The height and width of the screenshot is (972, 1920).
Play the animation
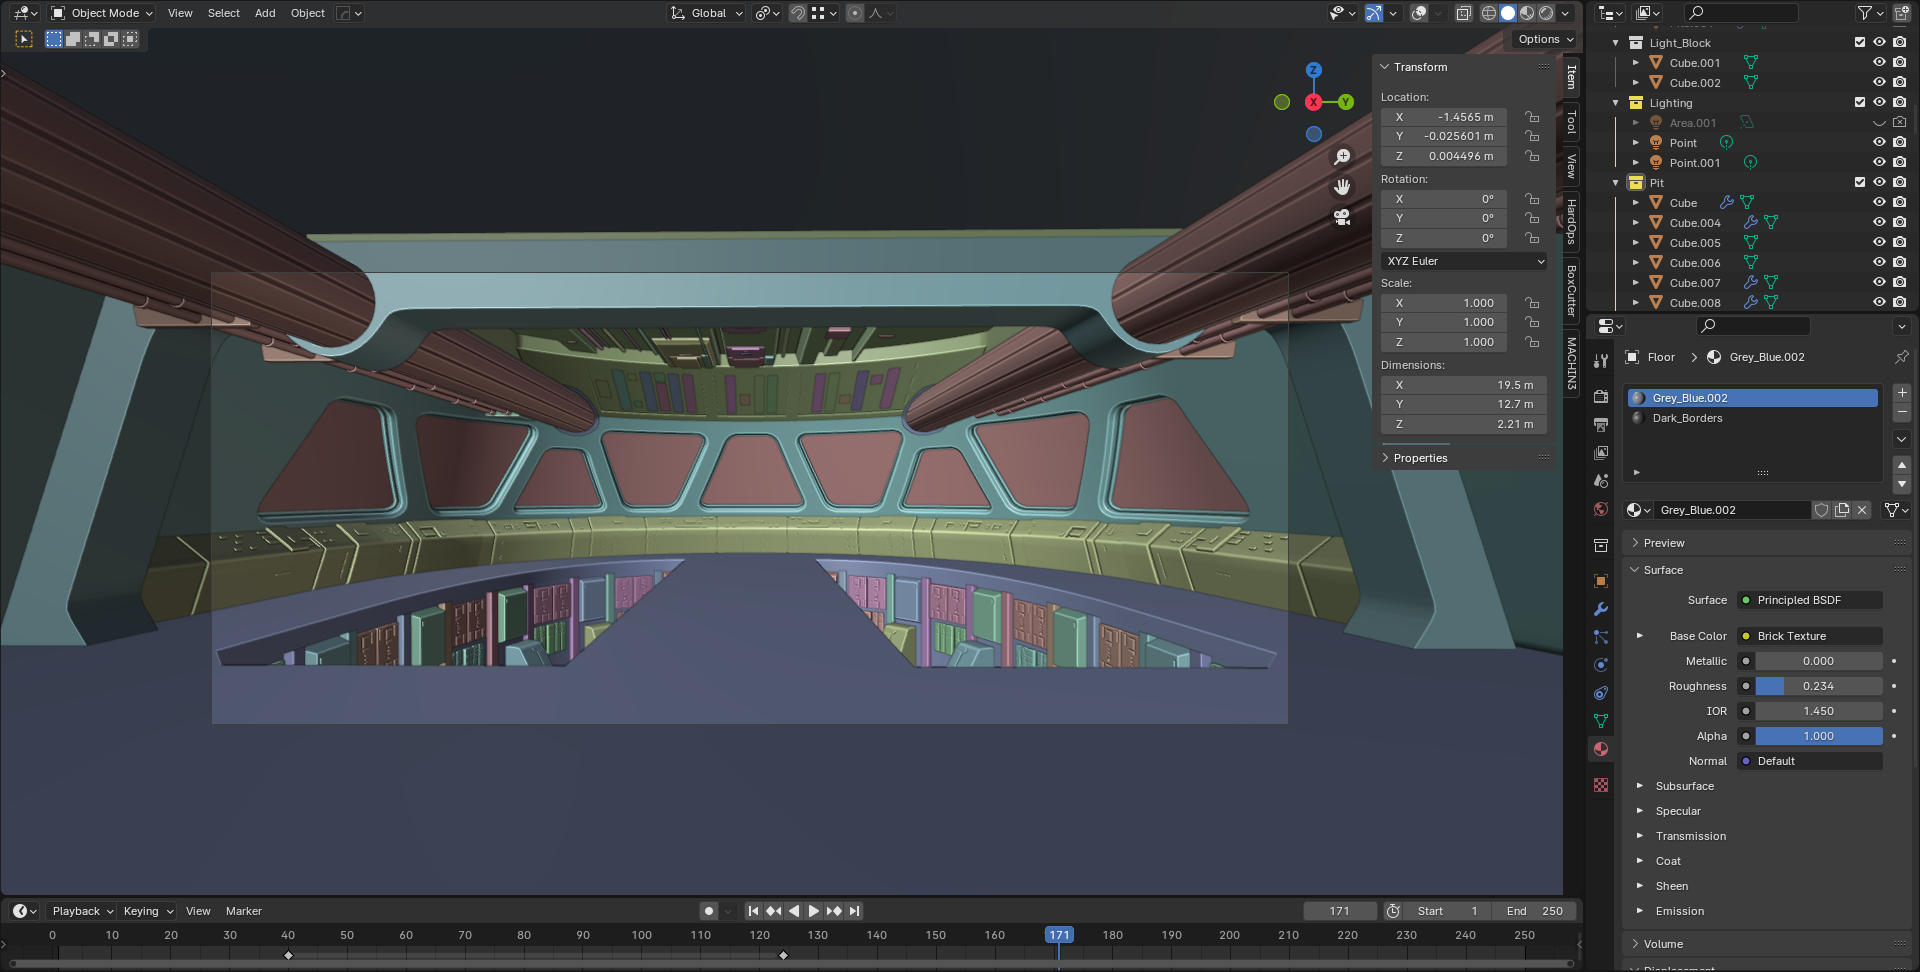coord(813,911)
